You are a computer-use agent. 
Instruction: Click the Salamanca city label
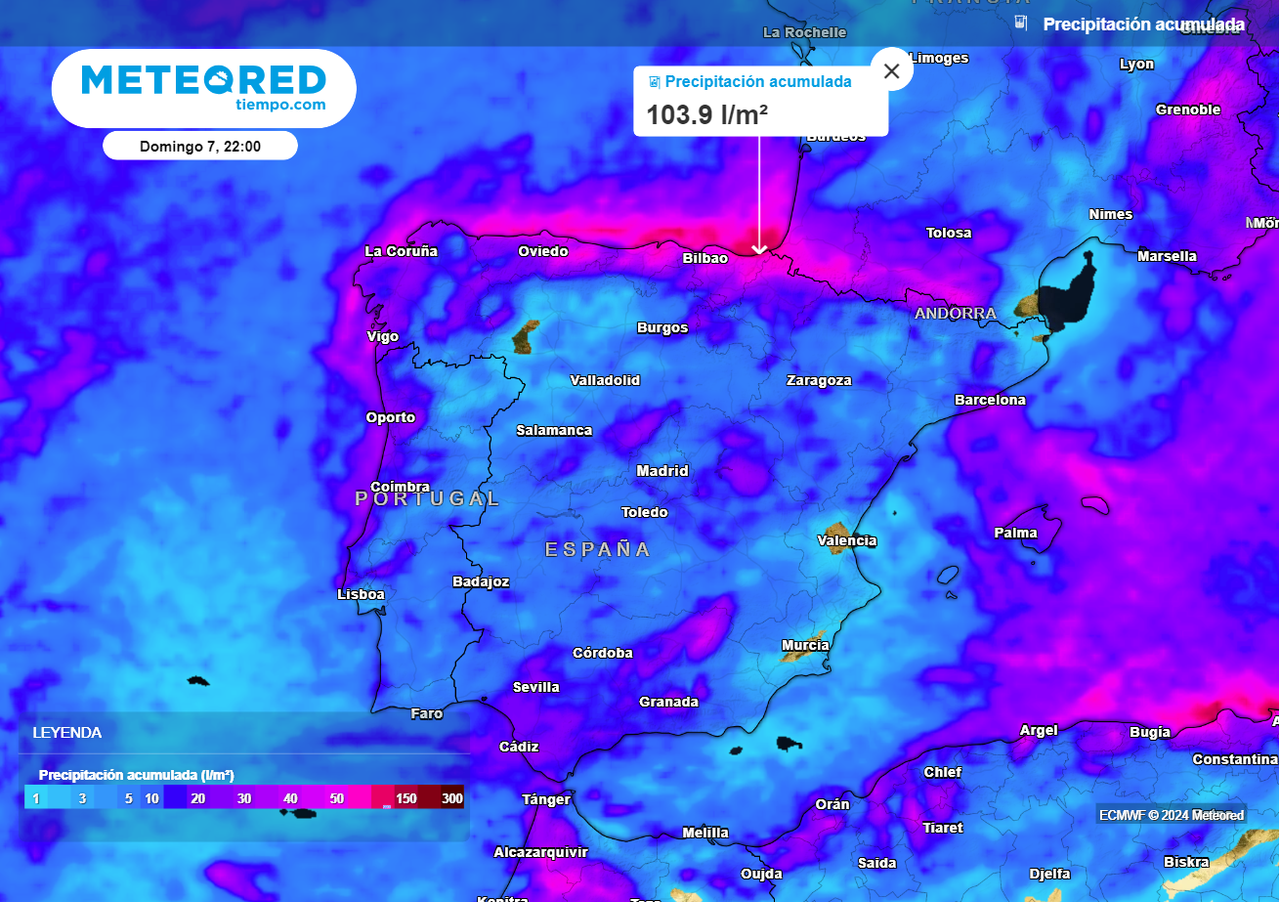click(554, 430)
